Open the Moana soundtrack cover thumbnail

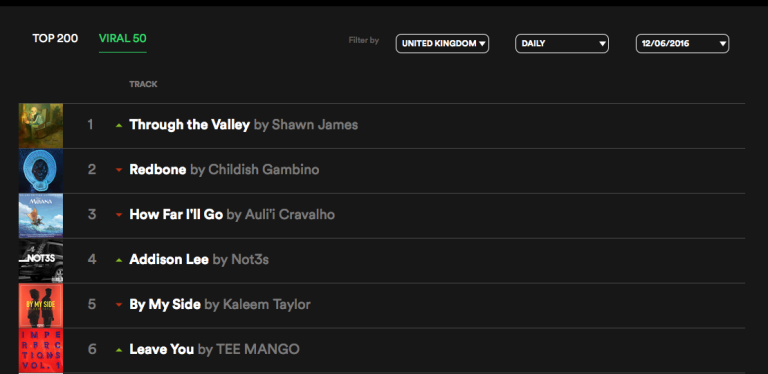point(41,216)
